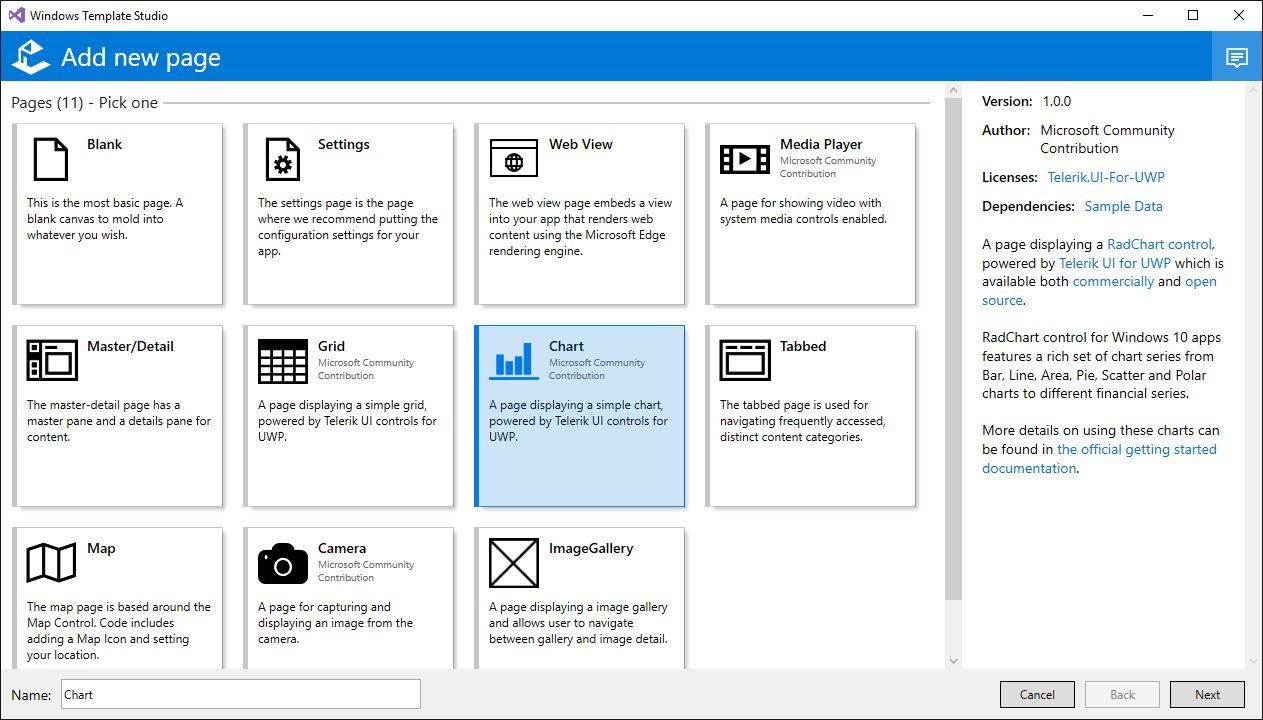1263x720 pixels.
Task: Click the page list scroll down arrow
Action: 952,661
